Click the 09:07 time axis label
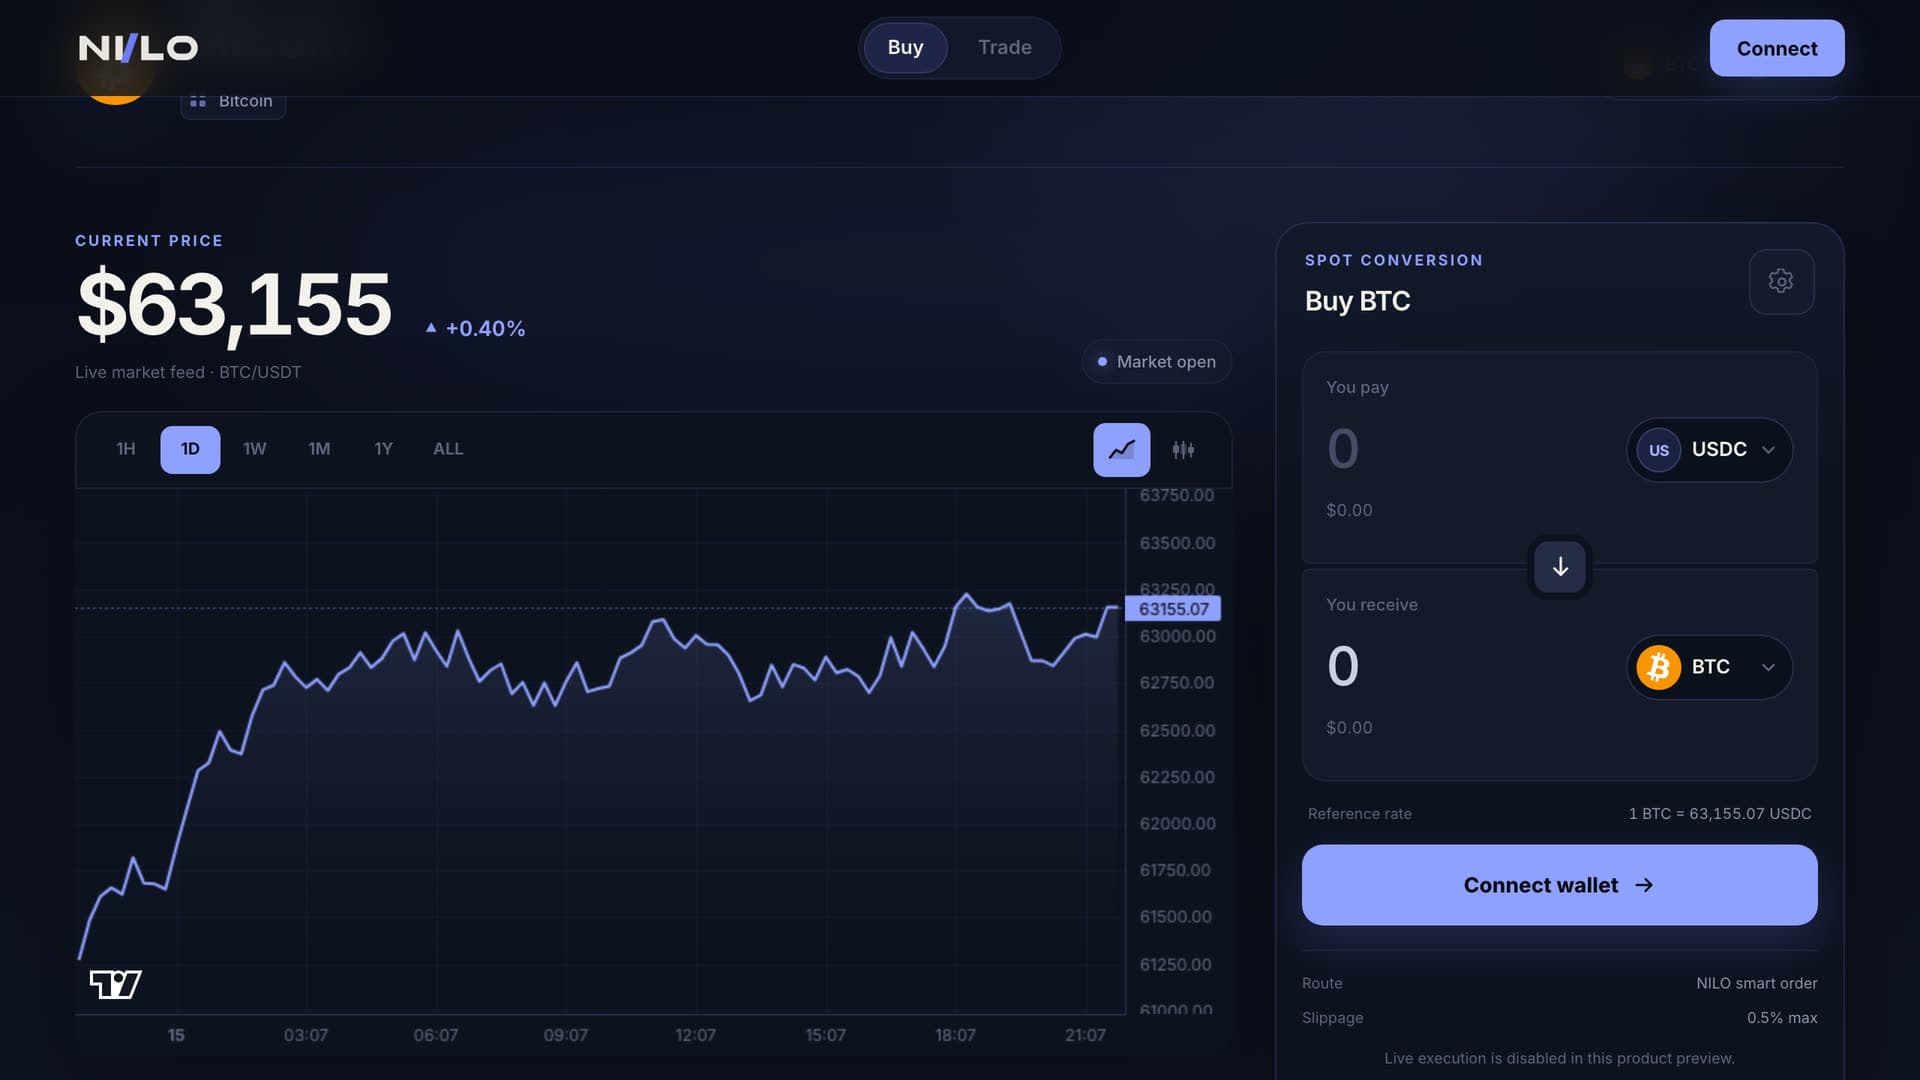The width and height of the screenshot is (1920, 1080). [565, 1035]
